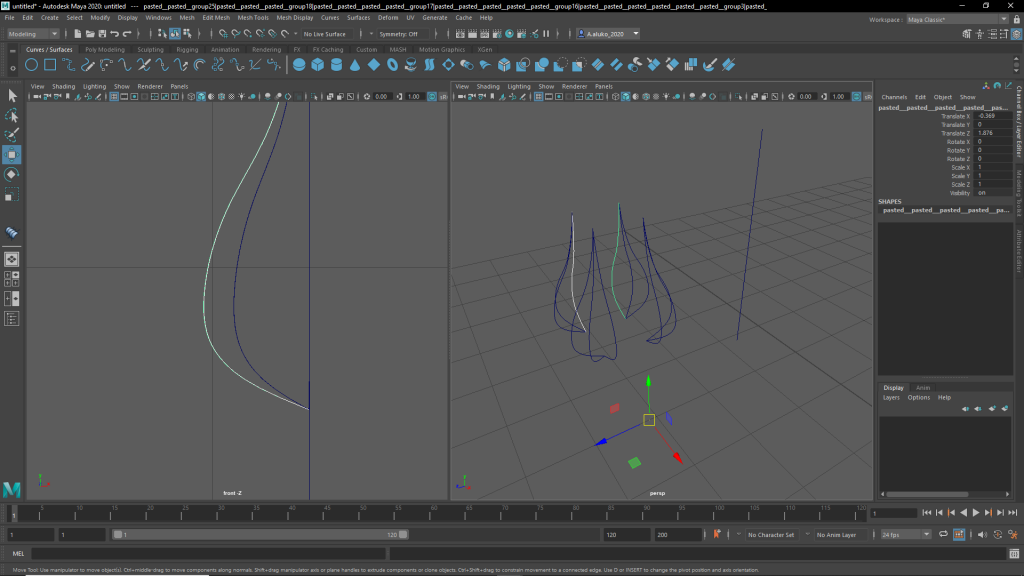This screenshot has height=576, width=1024.
Task: Create a NURBS cone from shelf
Action: coord(355,65)
